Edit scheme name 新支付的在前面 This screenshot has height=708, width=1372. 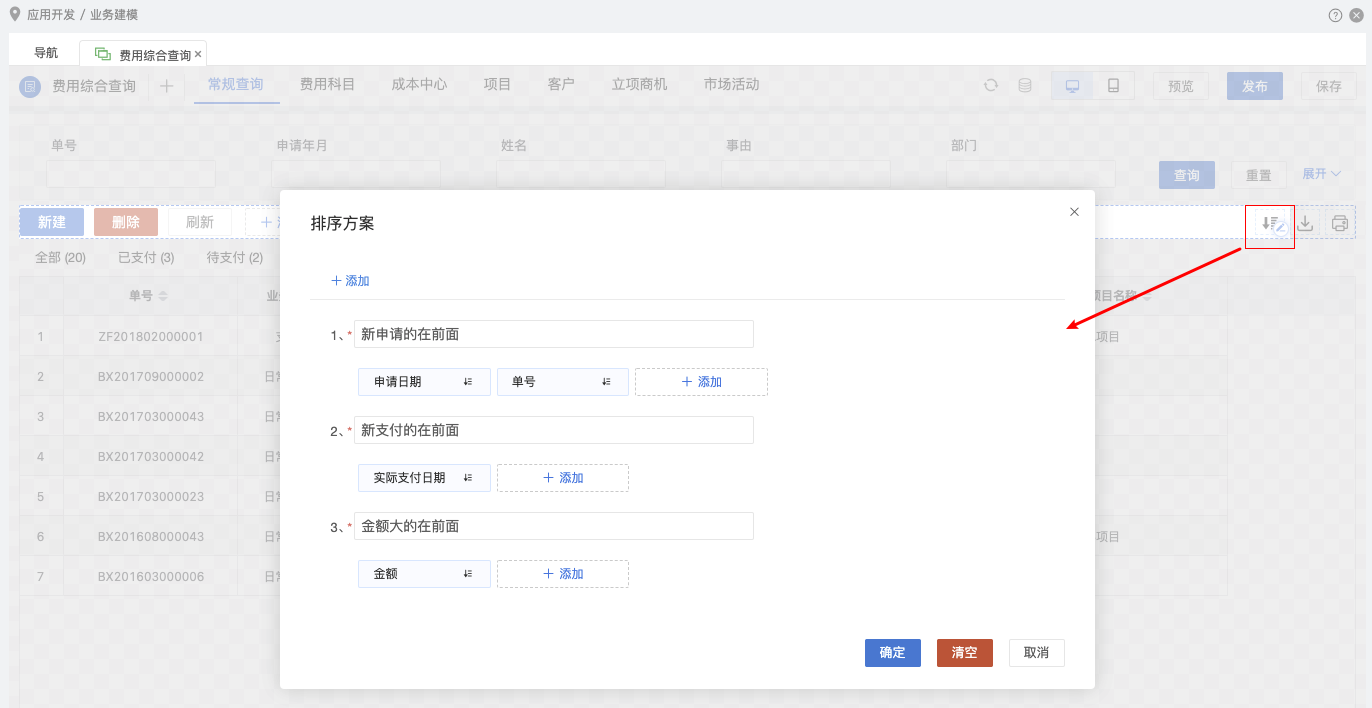[554, 430]
